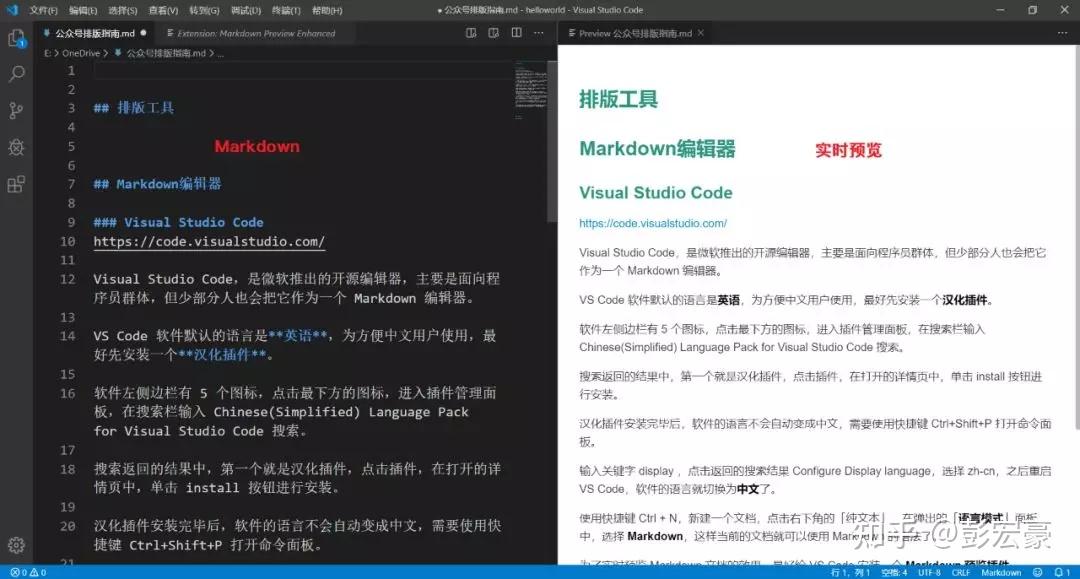Click line number 12 in the gutter

pyautogui.click(x=67, y=279)
